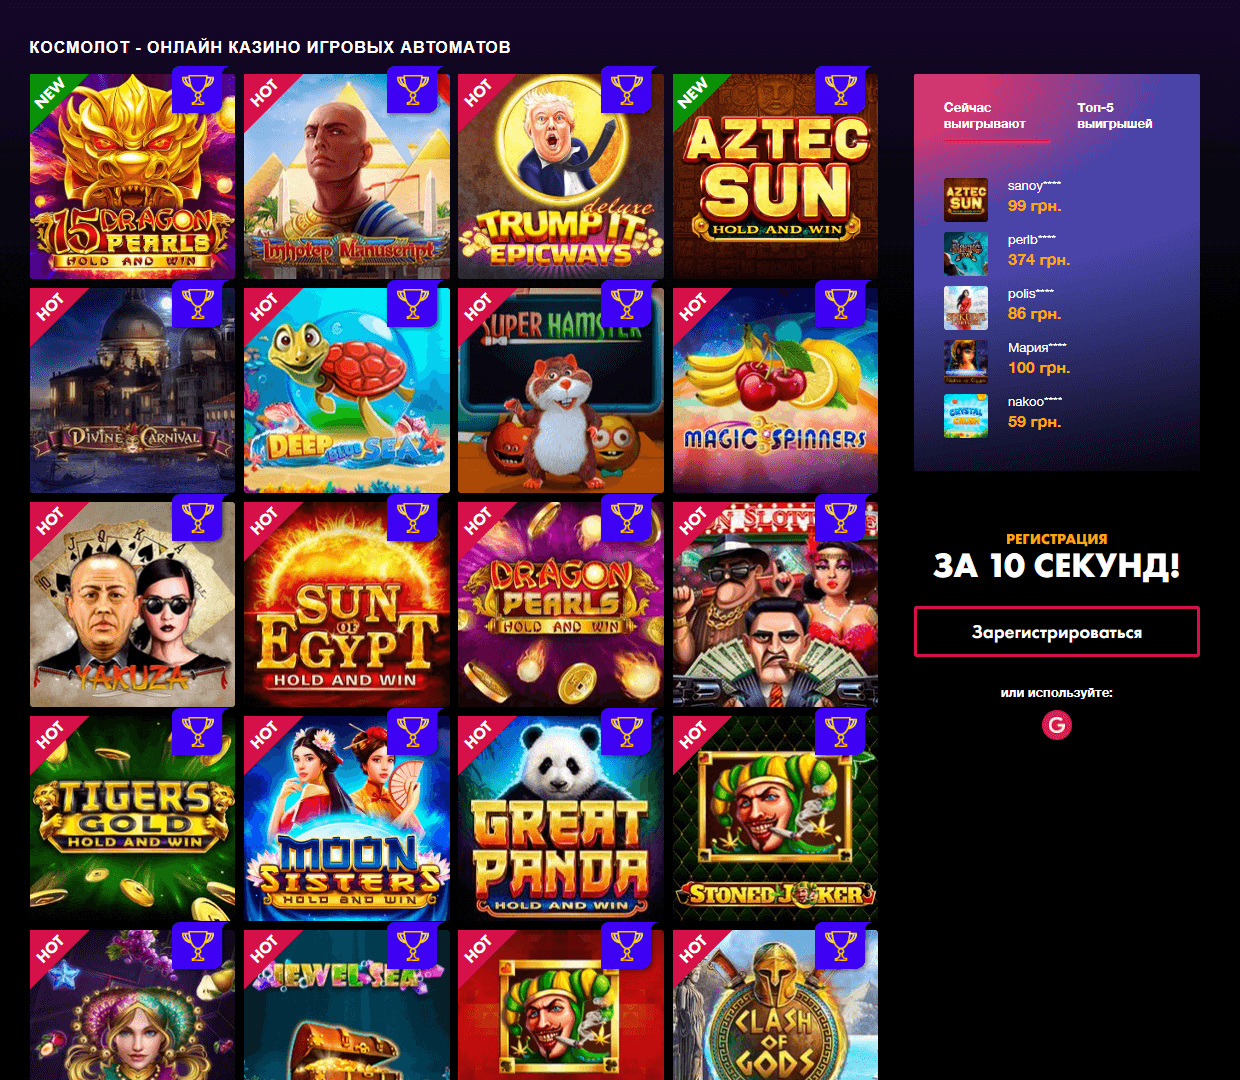Click the trophy icon on Aztec Sun tile
Screen dimensions: 1240x1080
(x=841, y=91)
